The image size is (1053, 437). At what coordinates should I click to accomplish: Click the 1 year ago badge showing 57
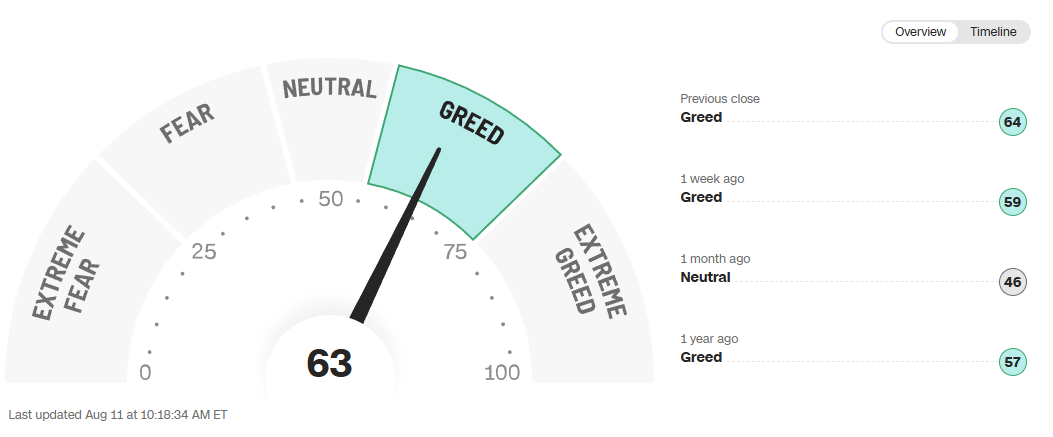point(1012,362)
